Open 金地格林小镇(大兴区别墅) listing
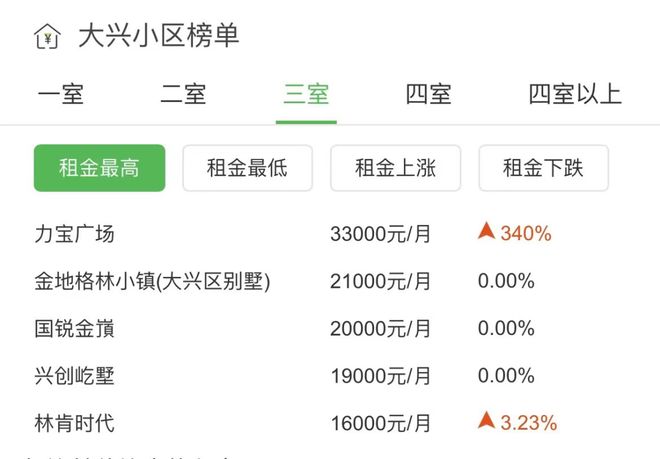Viewport: 660px width, 459px height. click(x=152, y=281)
